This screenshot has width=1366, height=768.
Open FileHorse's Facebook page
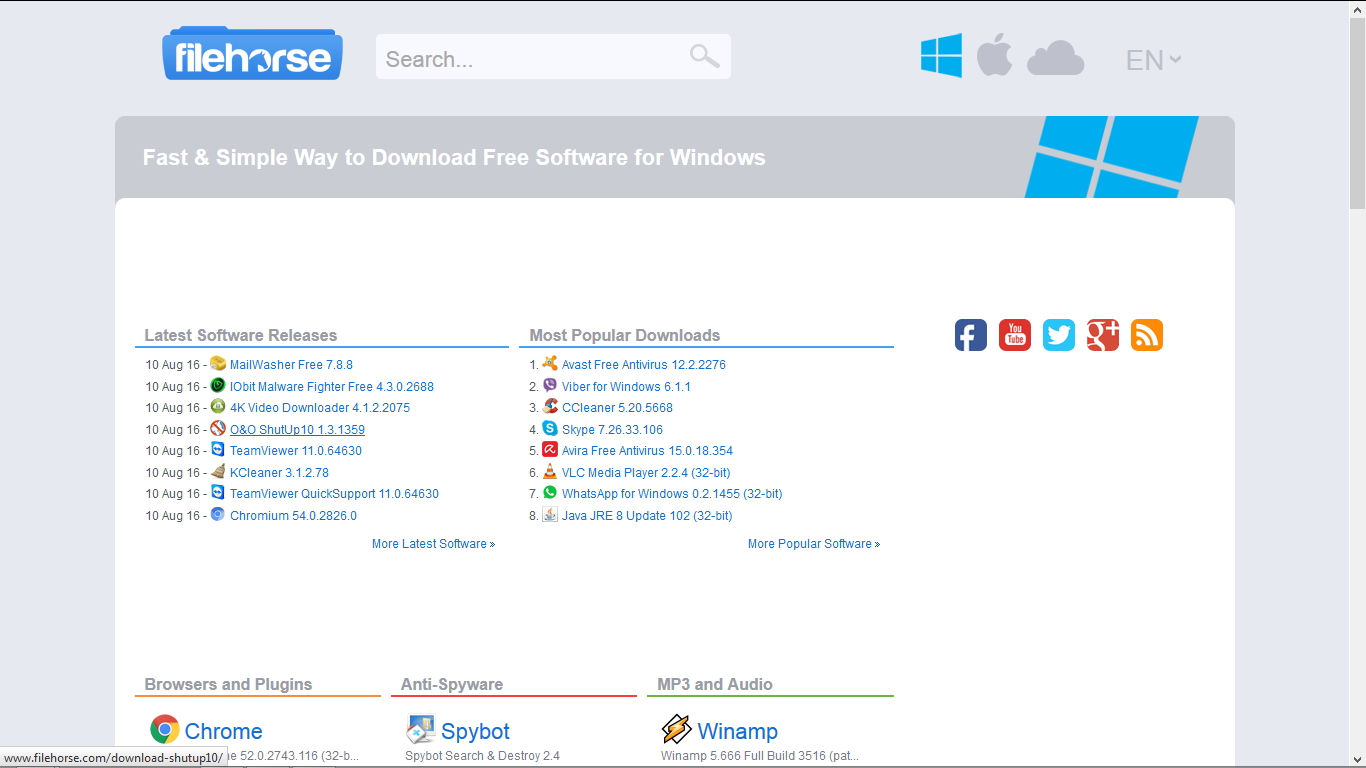coord(970,335)
